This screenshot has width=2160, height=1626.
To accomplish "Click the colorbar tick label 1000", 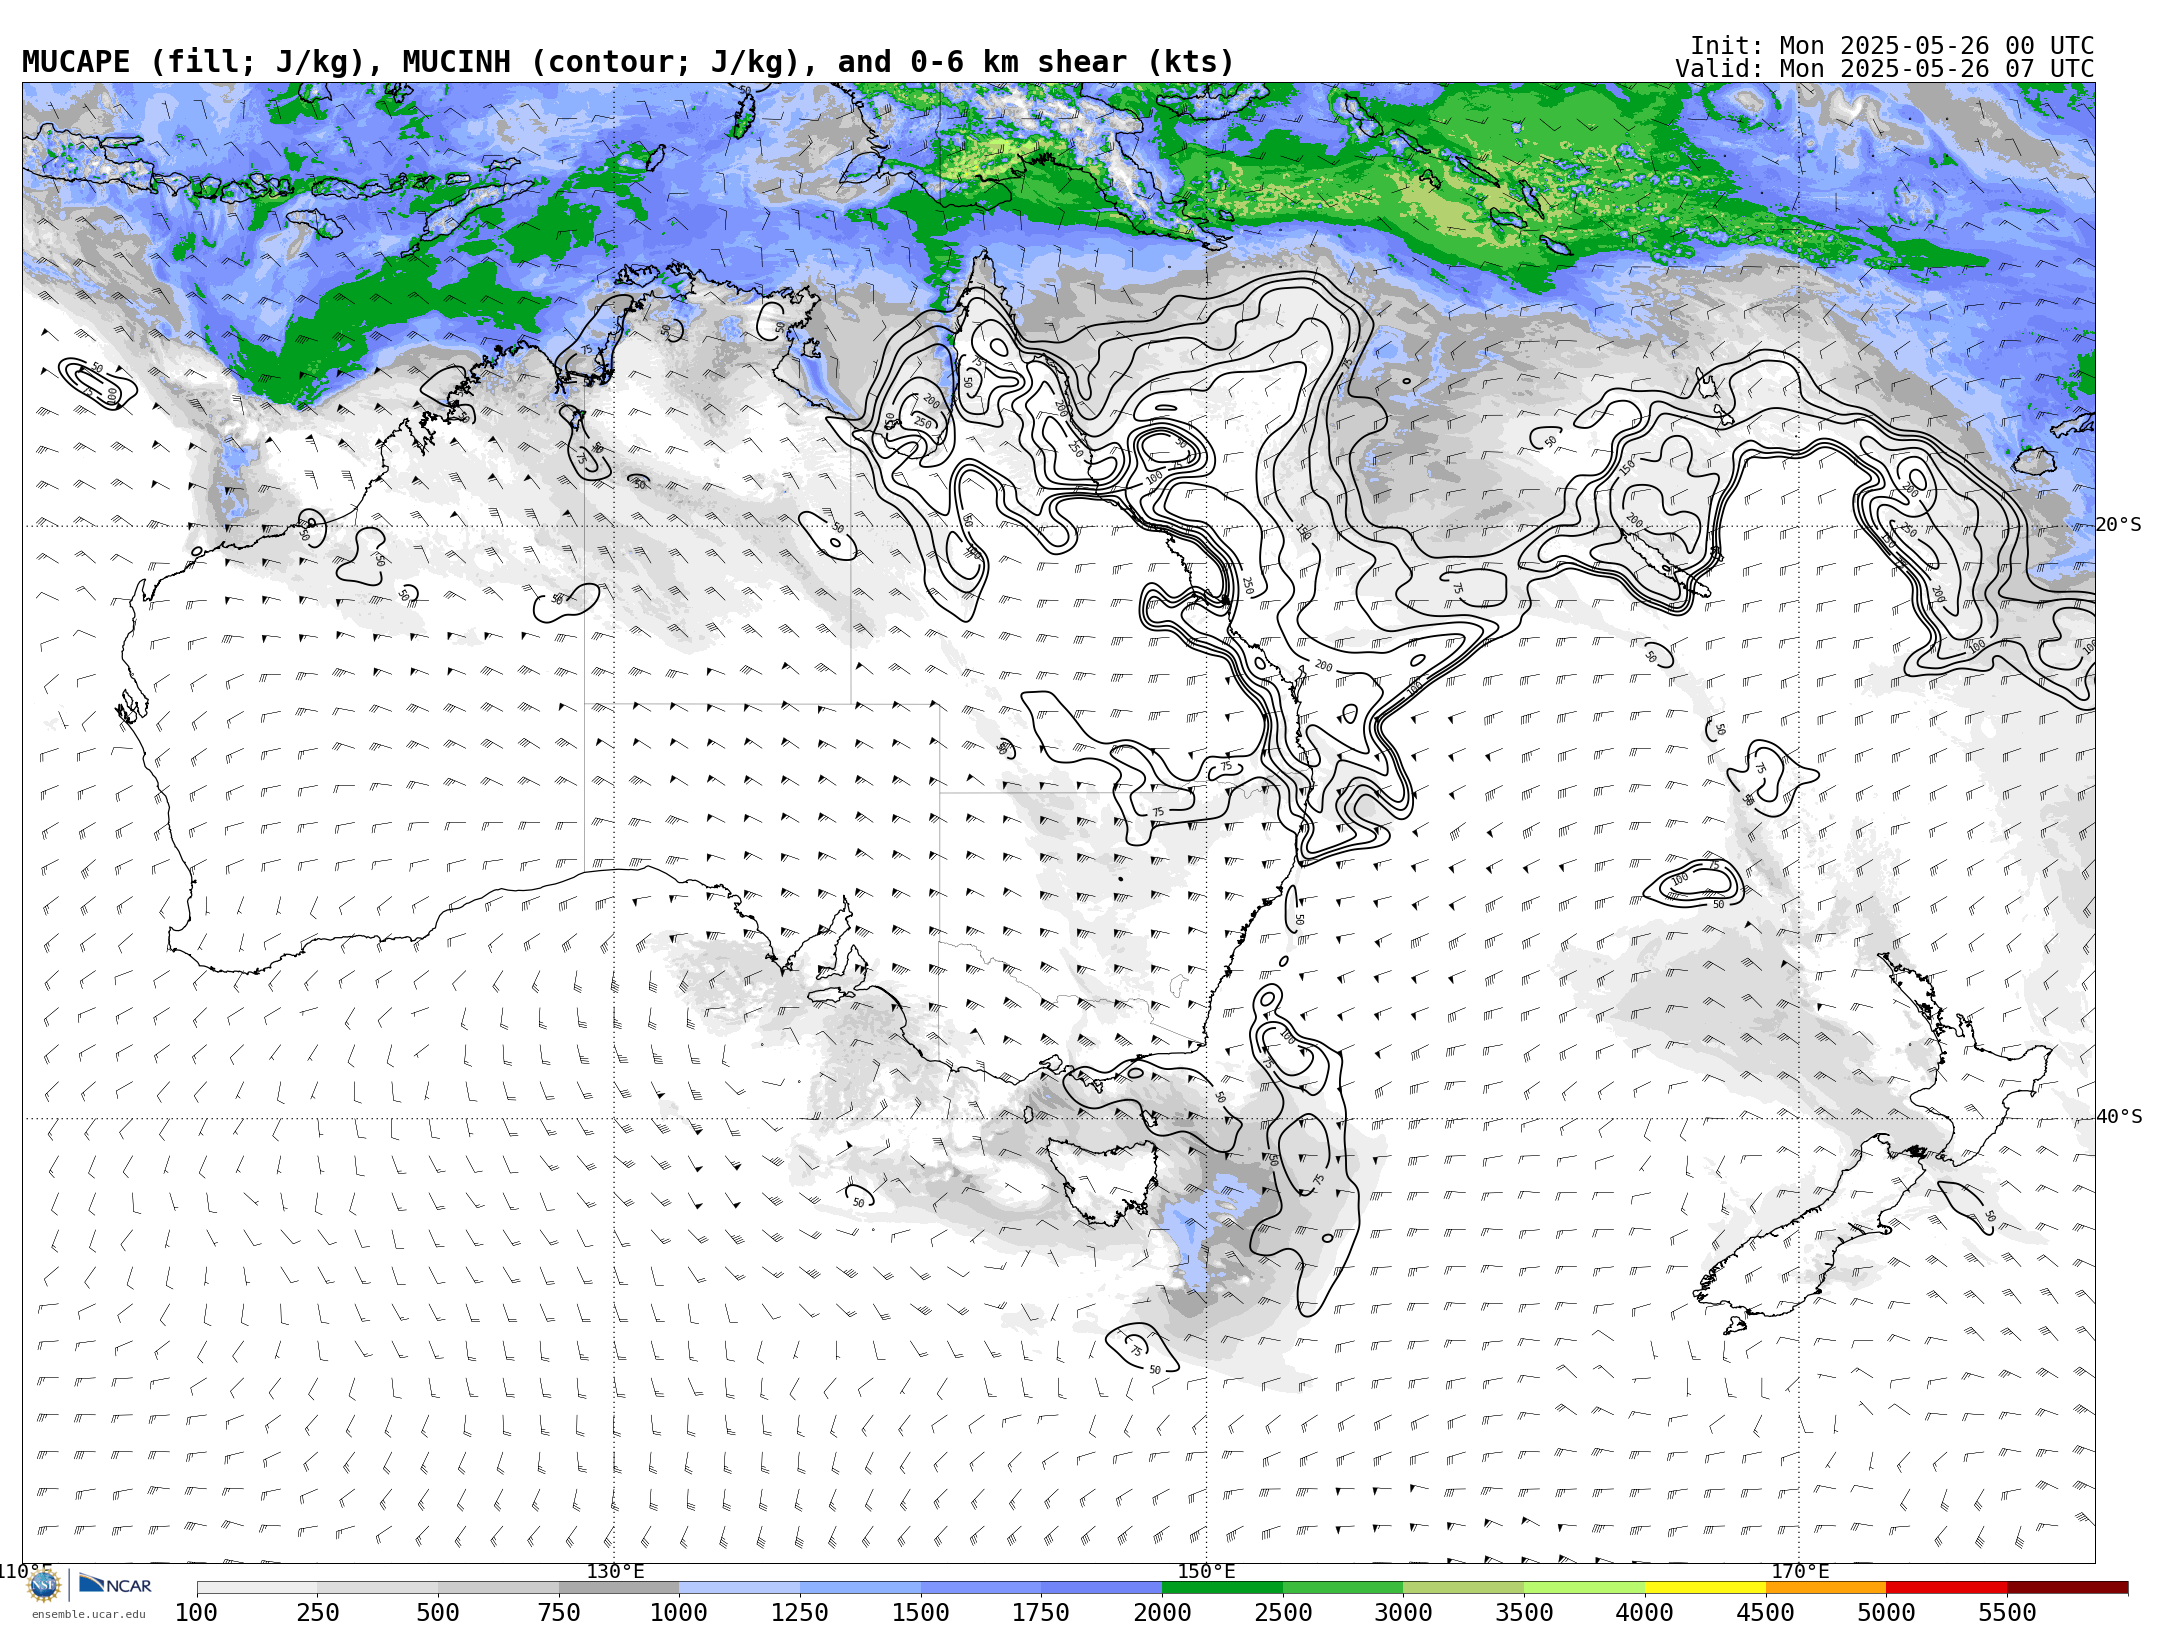I will pyautogui.click(x=679, y=1612).
